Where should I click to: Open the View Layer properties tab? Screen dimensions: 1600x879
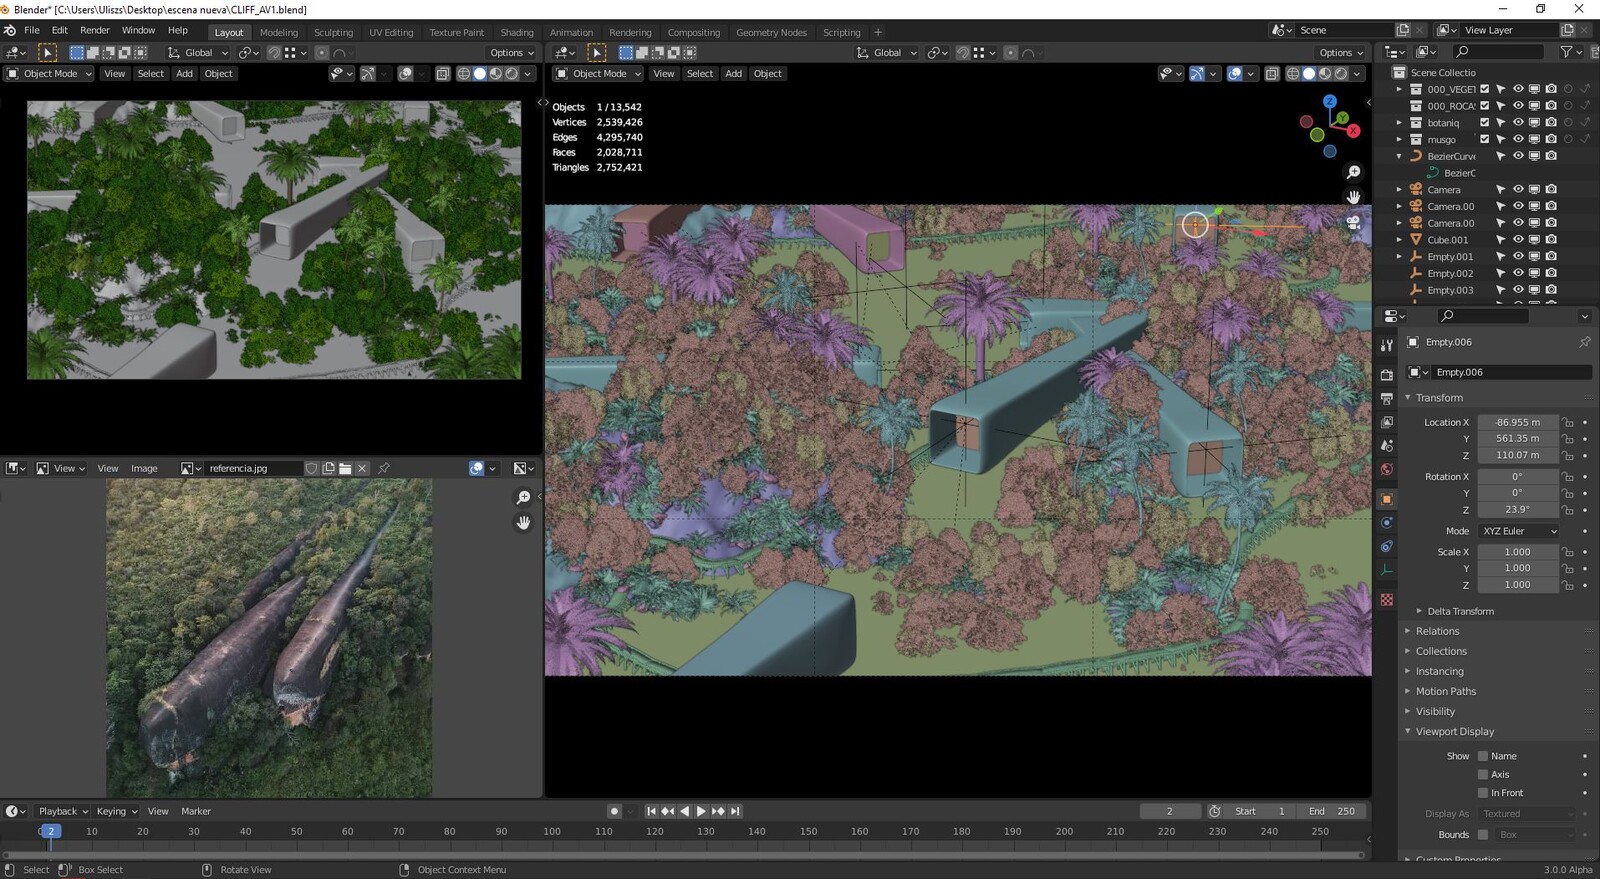[x=1386, y=422]
